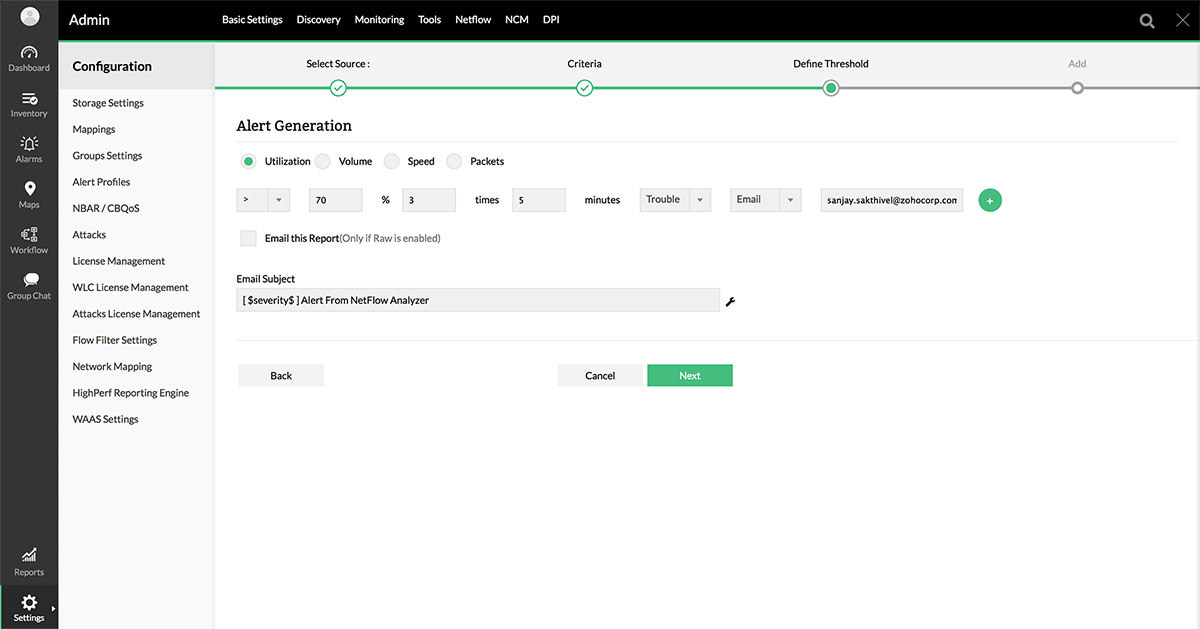Open Attacks License Management item
Image resolution: width=1200 pixels, height=629 pixels.
click(x=136, y=314)
